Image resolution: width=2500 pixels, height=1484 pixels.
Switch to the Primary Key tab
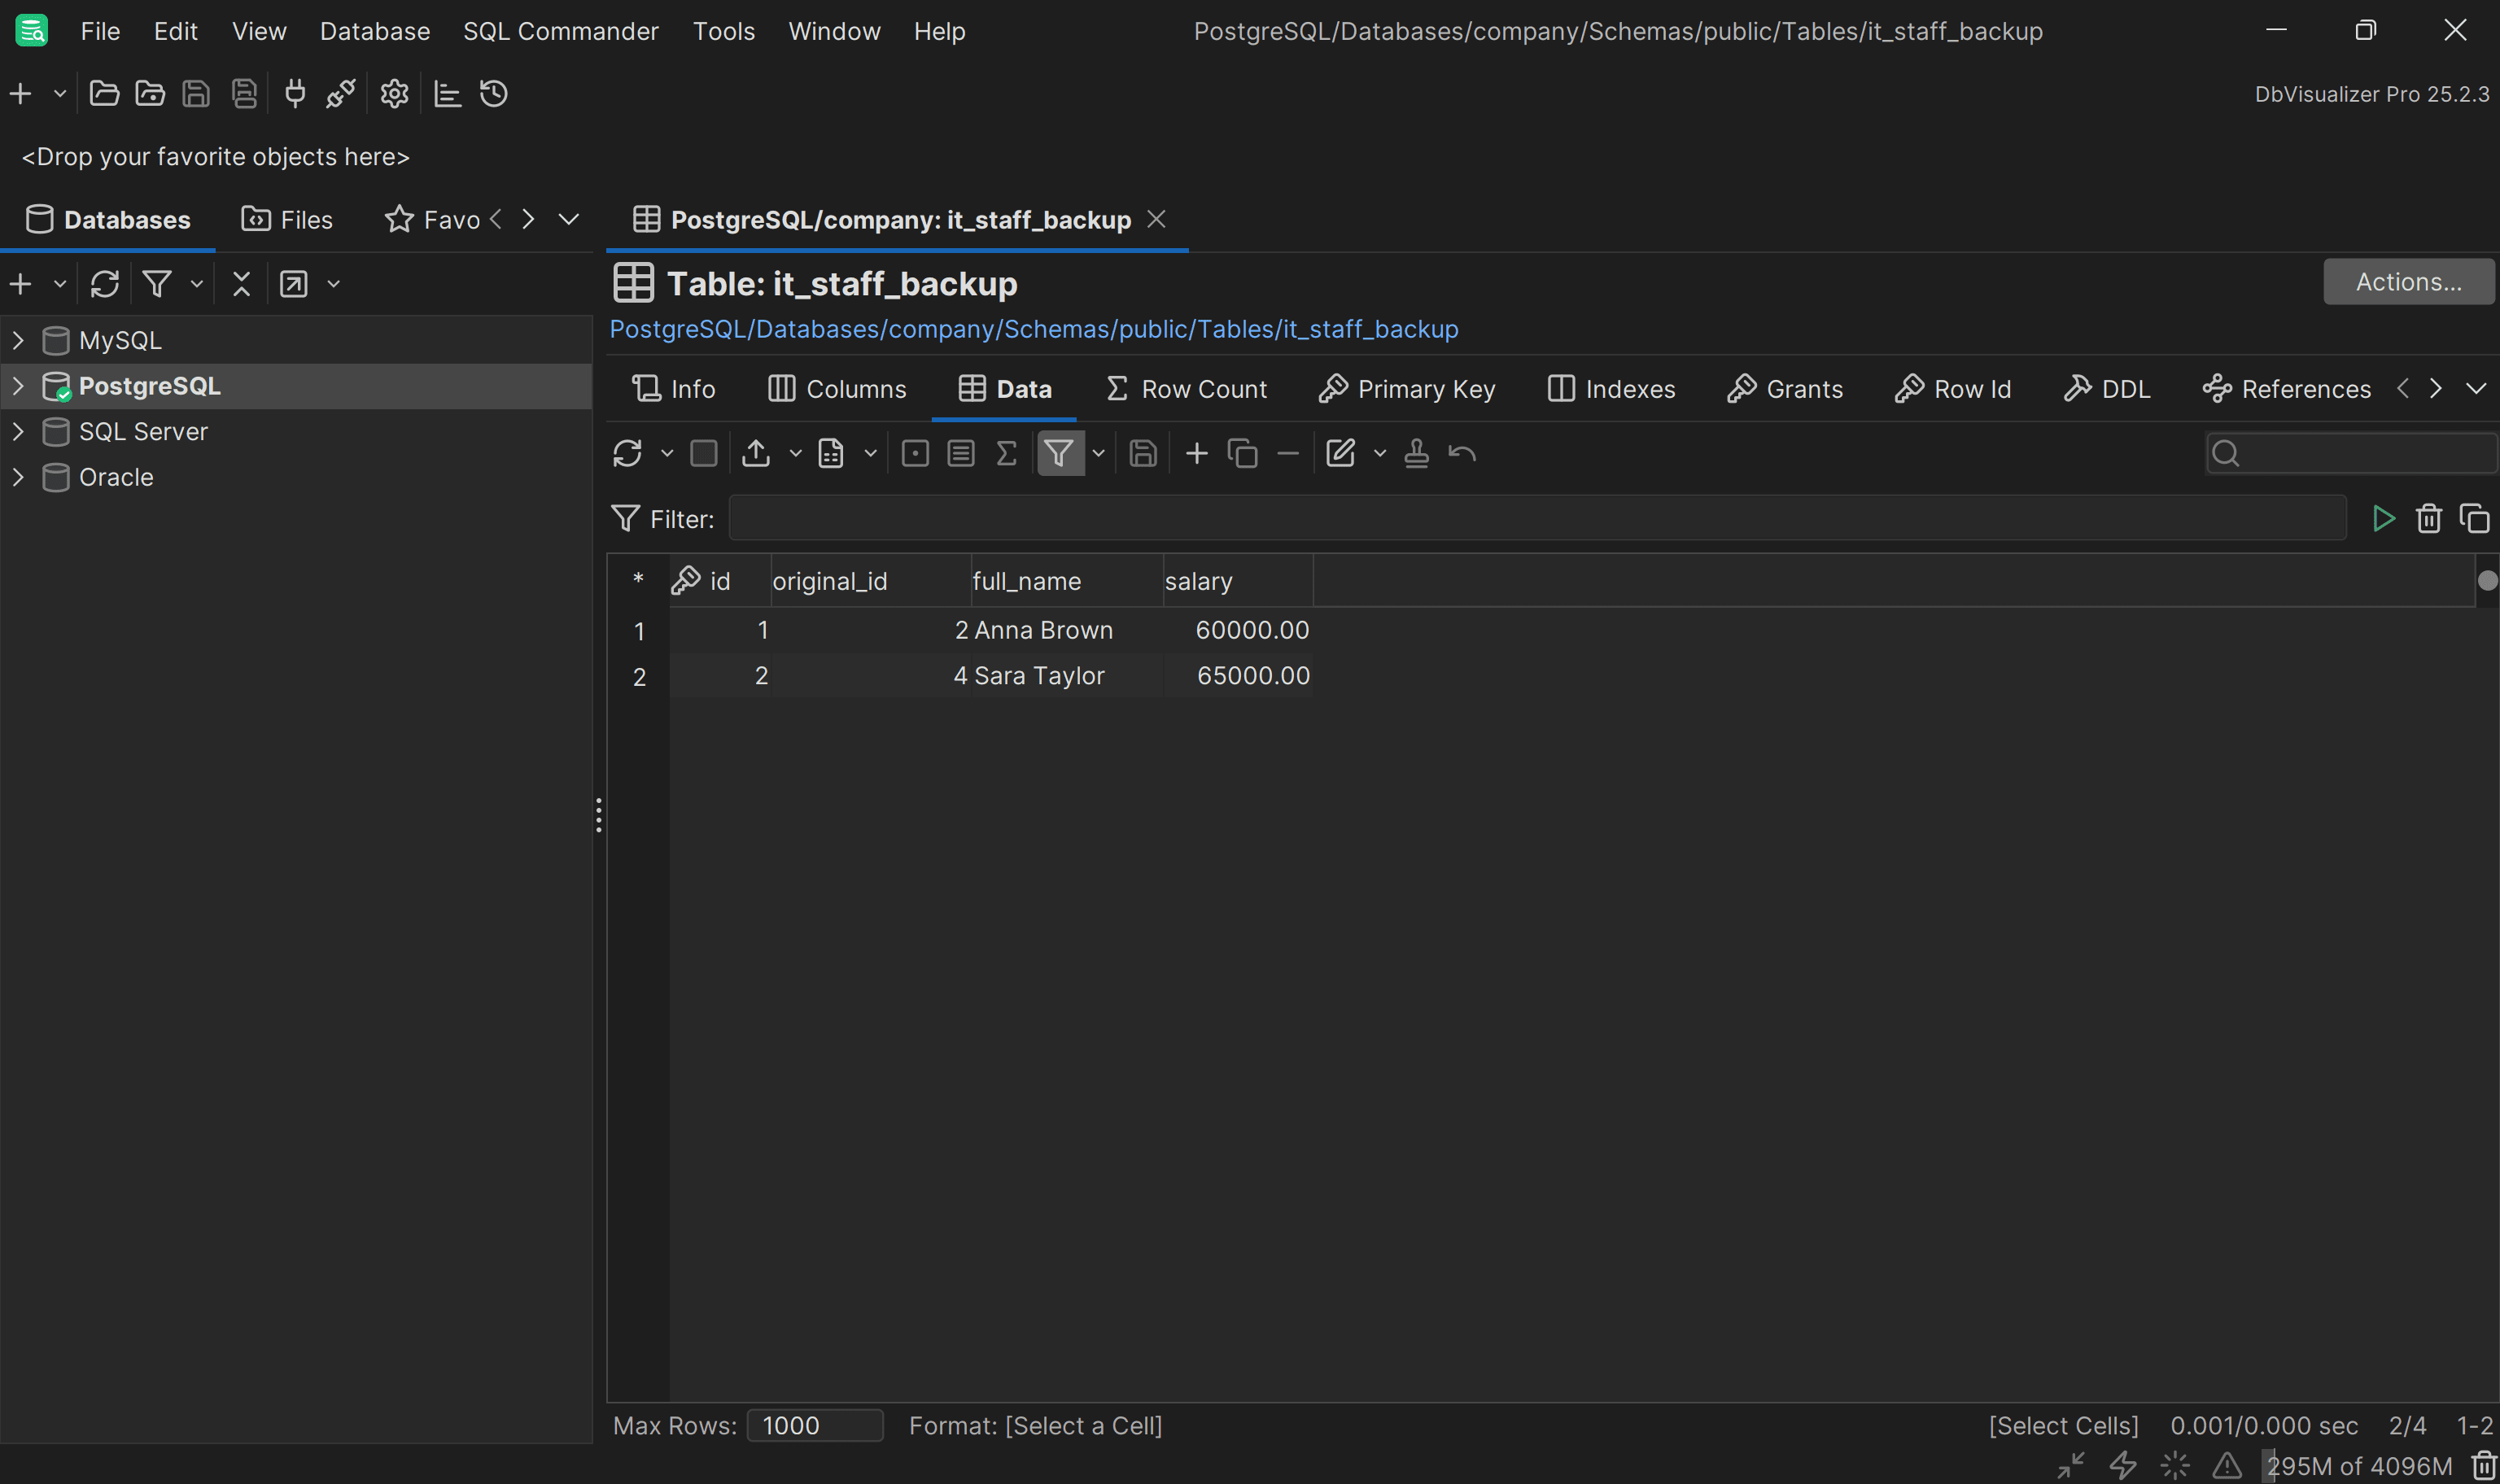[1407, 389]
